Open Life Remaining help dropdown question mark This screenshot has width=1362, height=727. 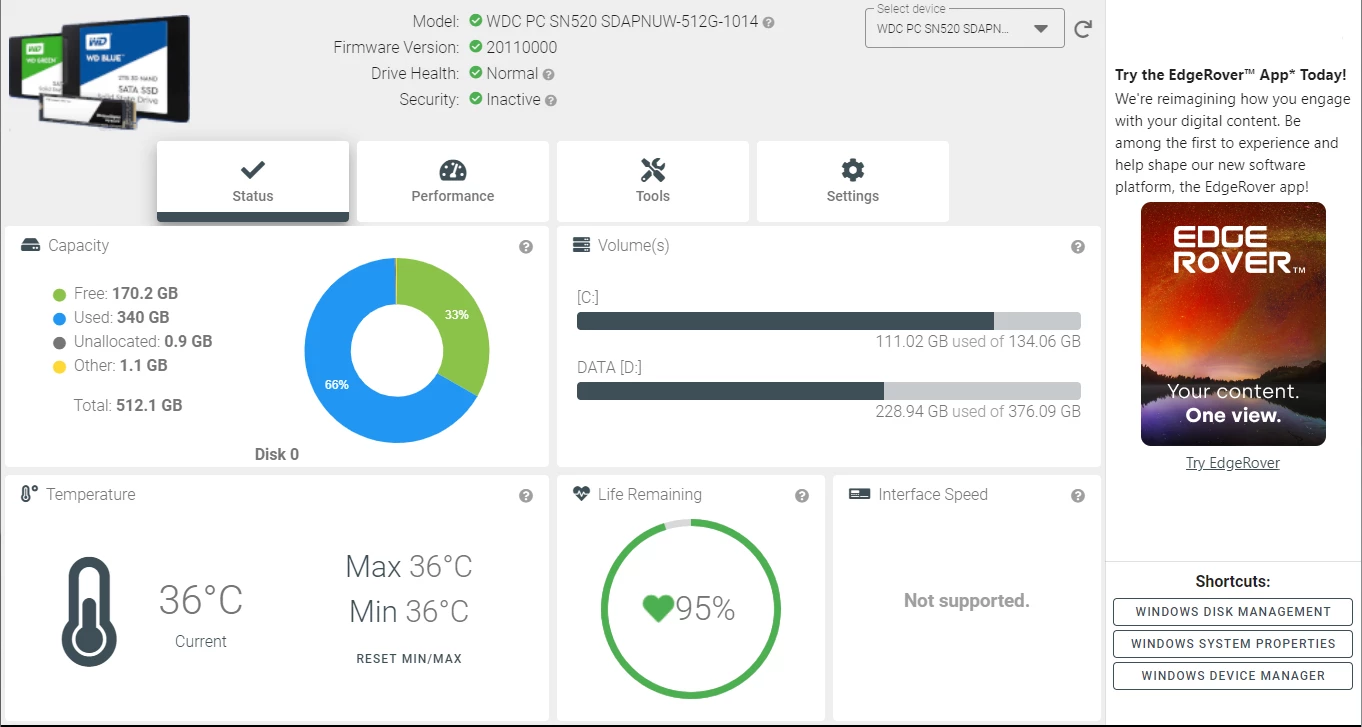801,494
